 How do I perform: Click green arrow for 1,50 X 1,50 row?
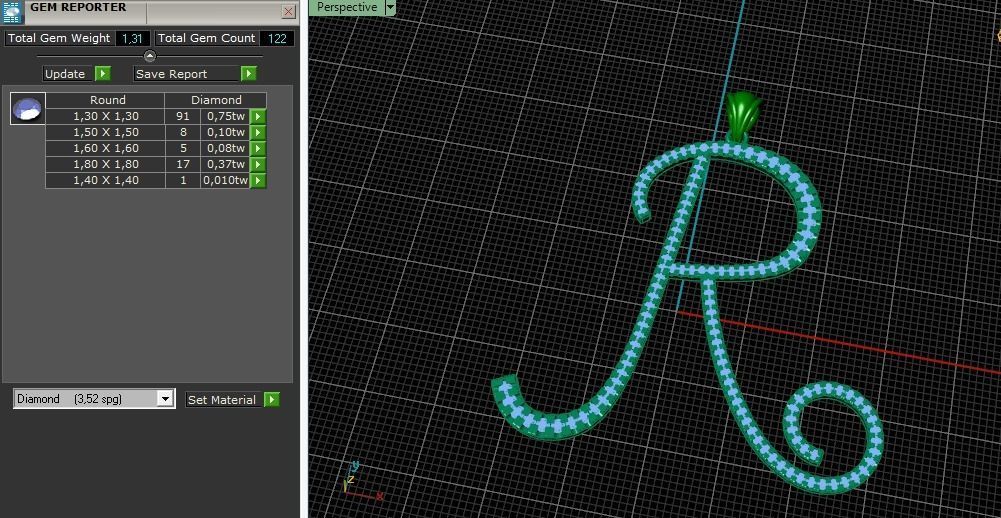[x=258, y=132]
